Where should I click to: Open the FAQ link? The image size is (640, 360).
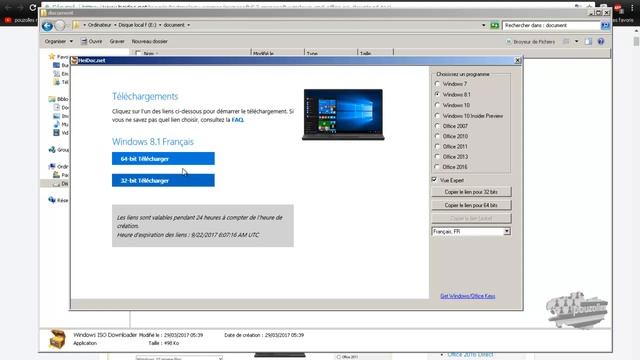[238, 120]
